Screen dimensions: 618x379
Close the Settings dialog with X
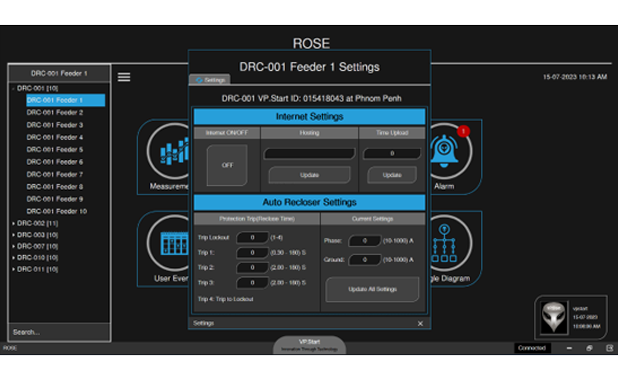click(x=420, y=323)
